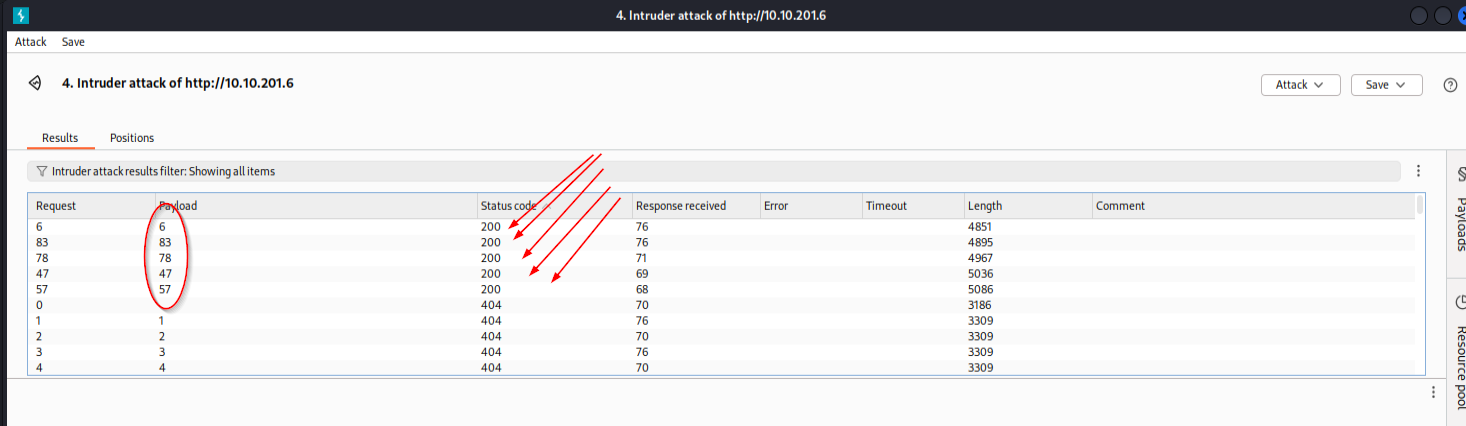Open the help question mark icon

pos(1450,85)
